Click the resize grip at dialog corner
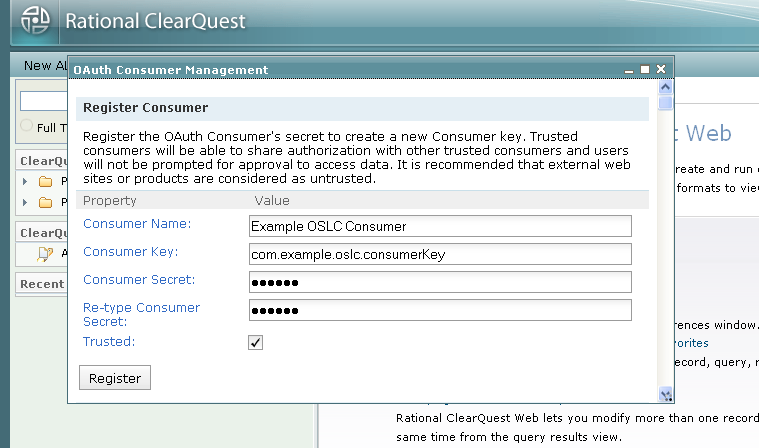759x448 pixels. coord(666,395)
